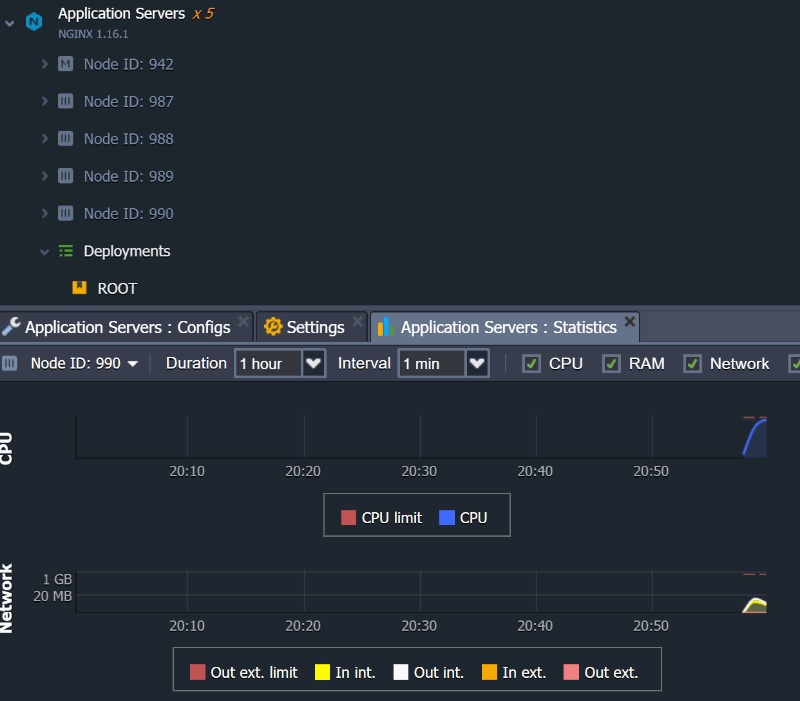Click the green Deployments list icon

pos(66,251)
